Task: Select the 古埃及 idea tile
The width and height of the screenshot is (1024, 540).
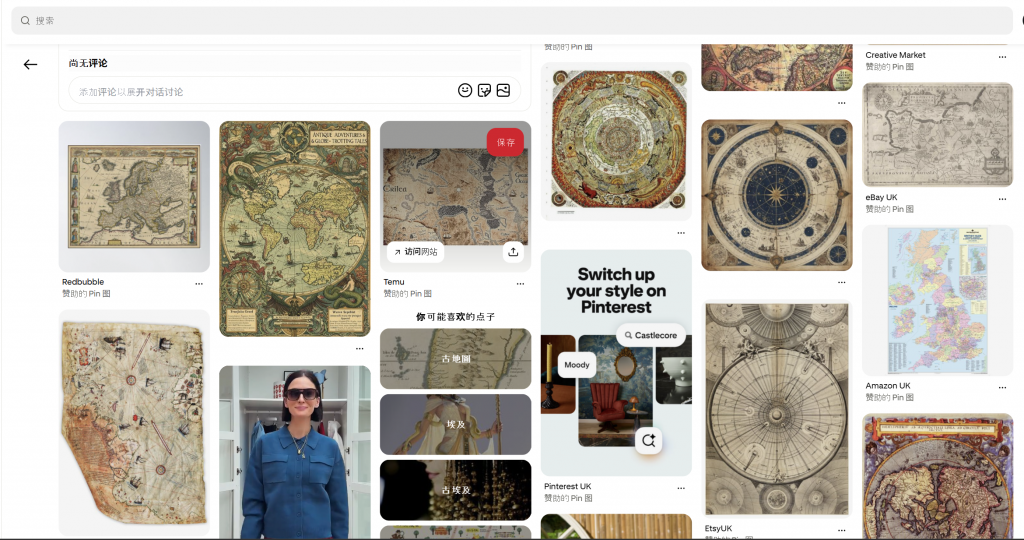Action: click(x=455, y=490)
